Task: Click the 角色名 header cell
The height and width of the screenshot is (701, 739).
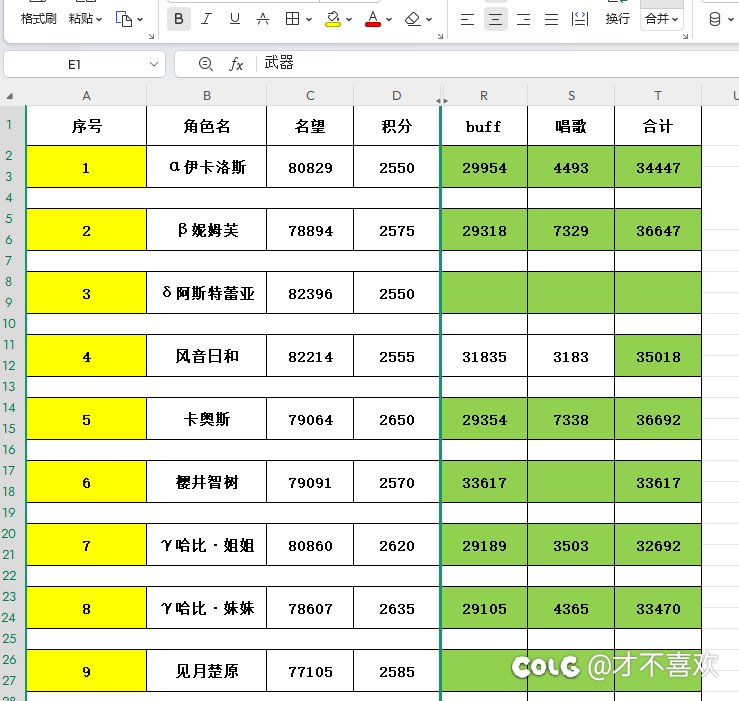Action: point(206,126)
